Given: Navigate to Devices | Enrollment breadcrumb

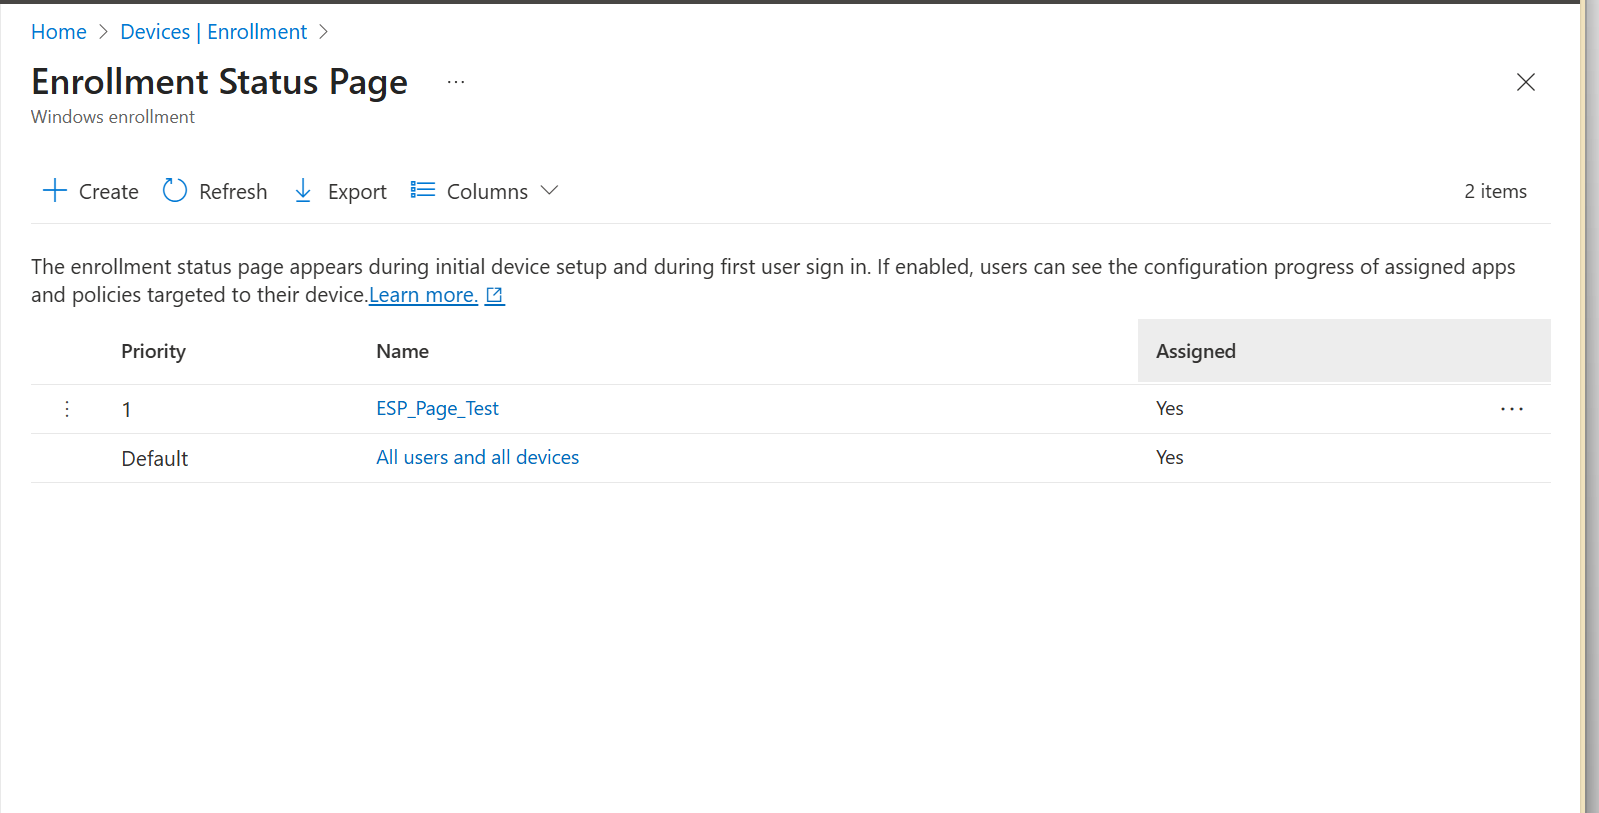Looking at the screenshot, I should click(x=213, y=32).
